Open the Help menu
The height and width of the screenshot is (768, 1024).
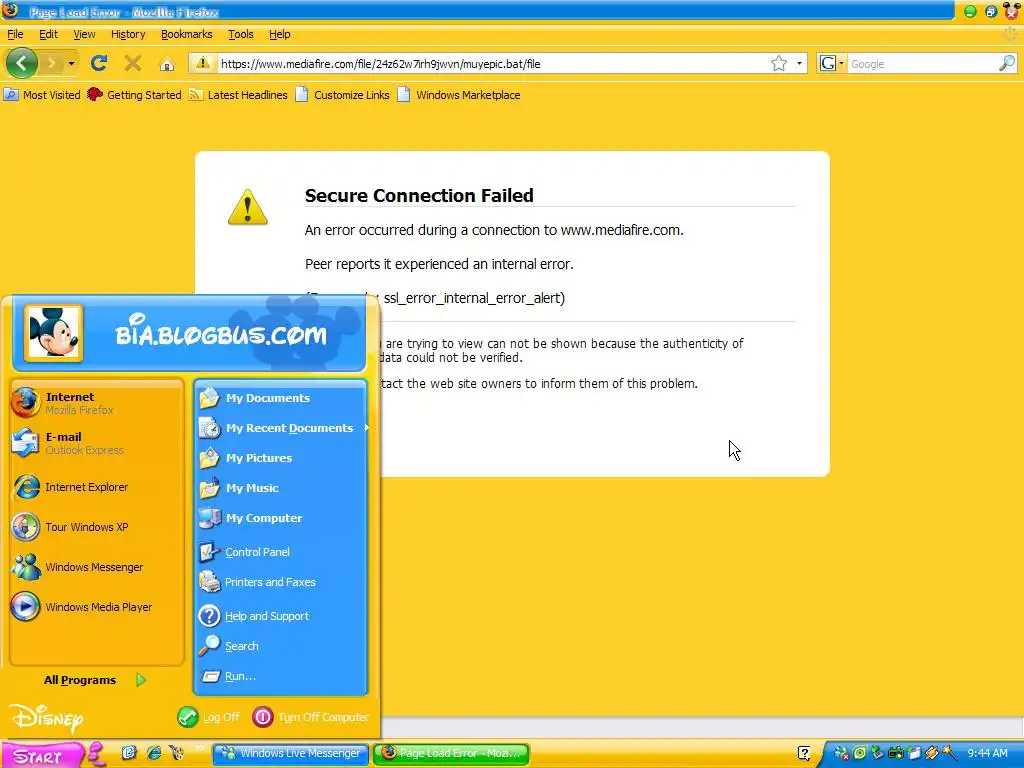point(280,34)
